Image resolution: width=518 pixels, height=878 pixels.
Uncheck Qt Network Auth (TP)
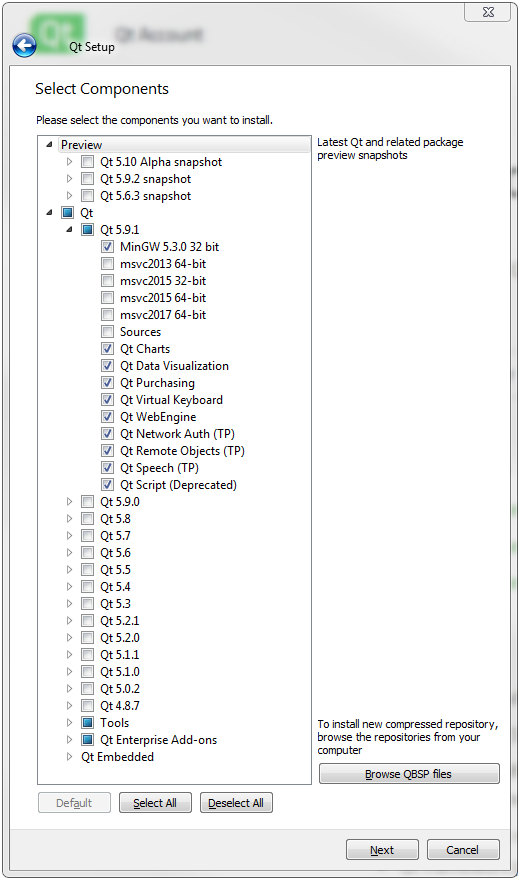(x=108, y=434)
